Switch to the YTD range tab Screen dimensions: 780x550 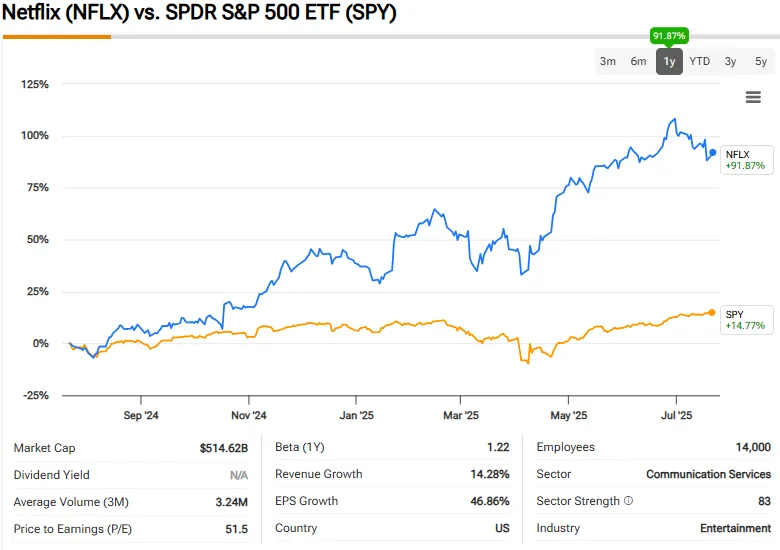click(699, 61)
